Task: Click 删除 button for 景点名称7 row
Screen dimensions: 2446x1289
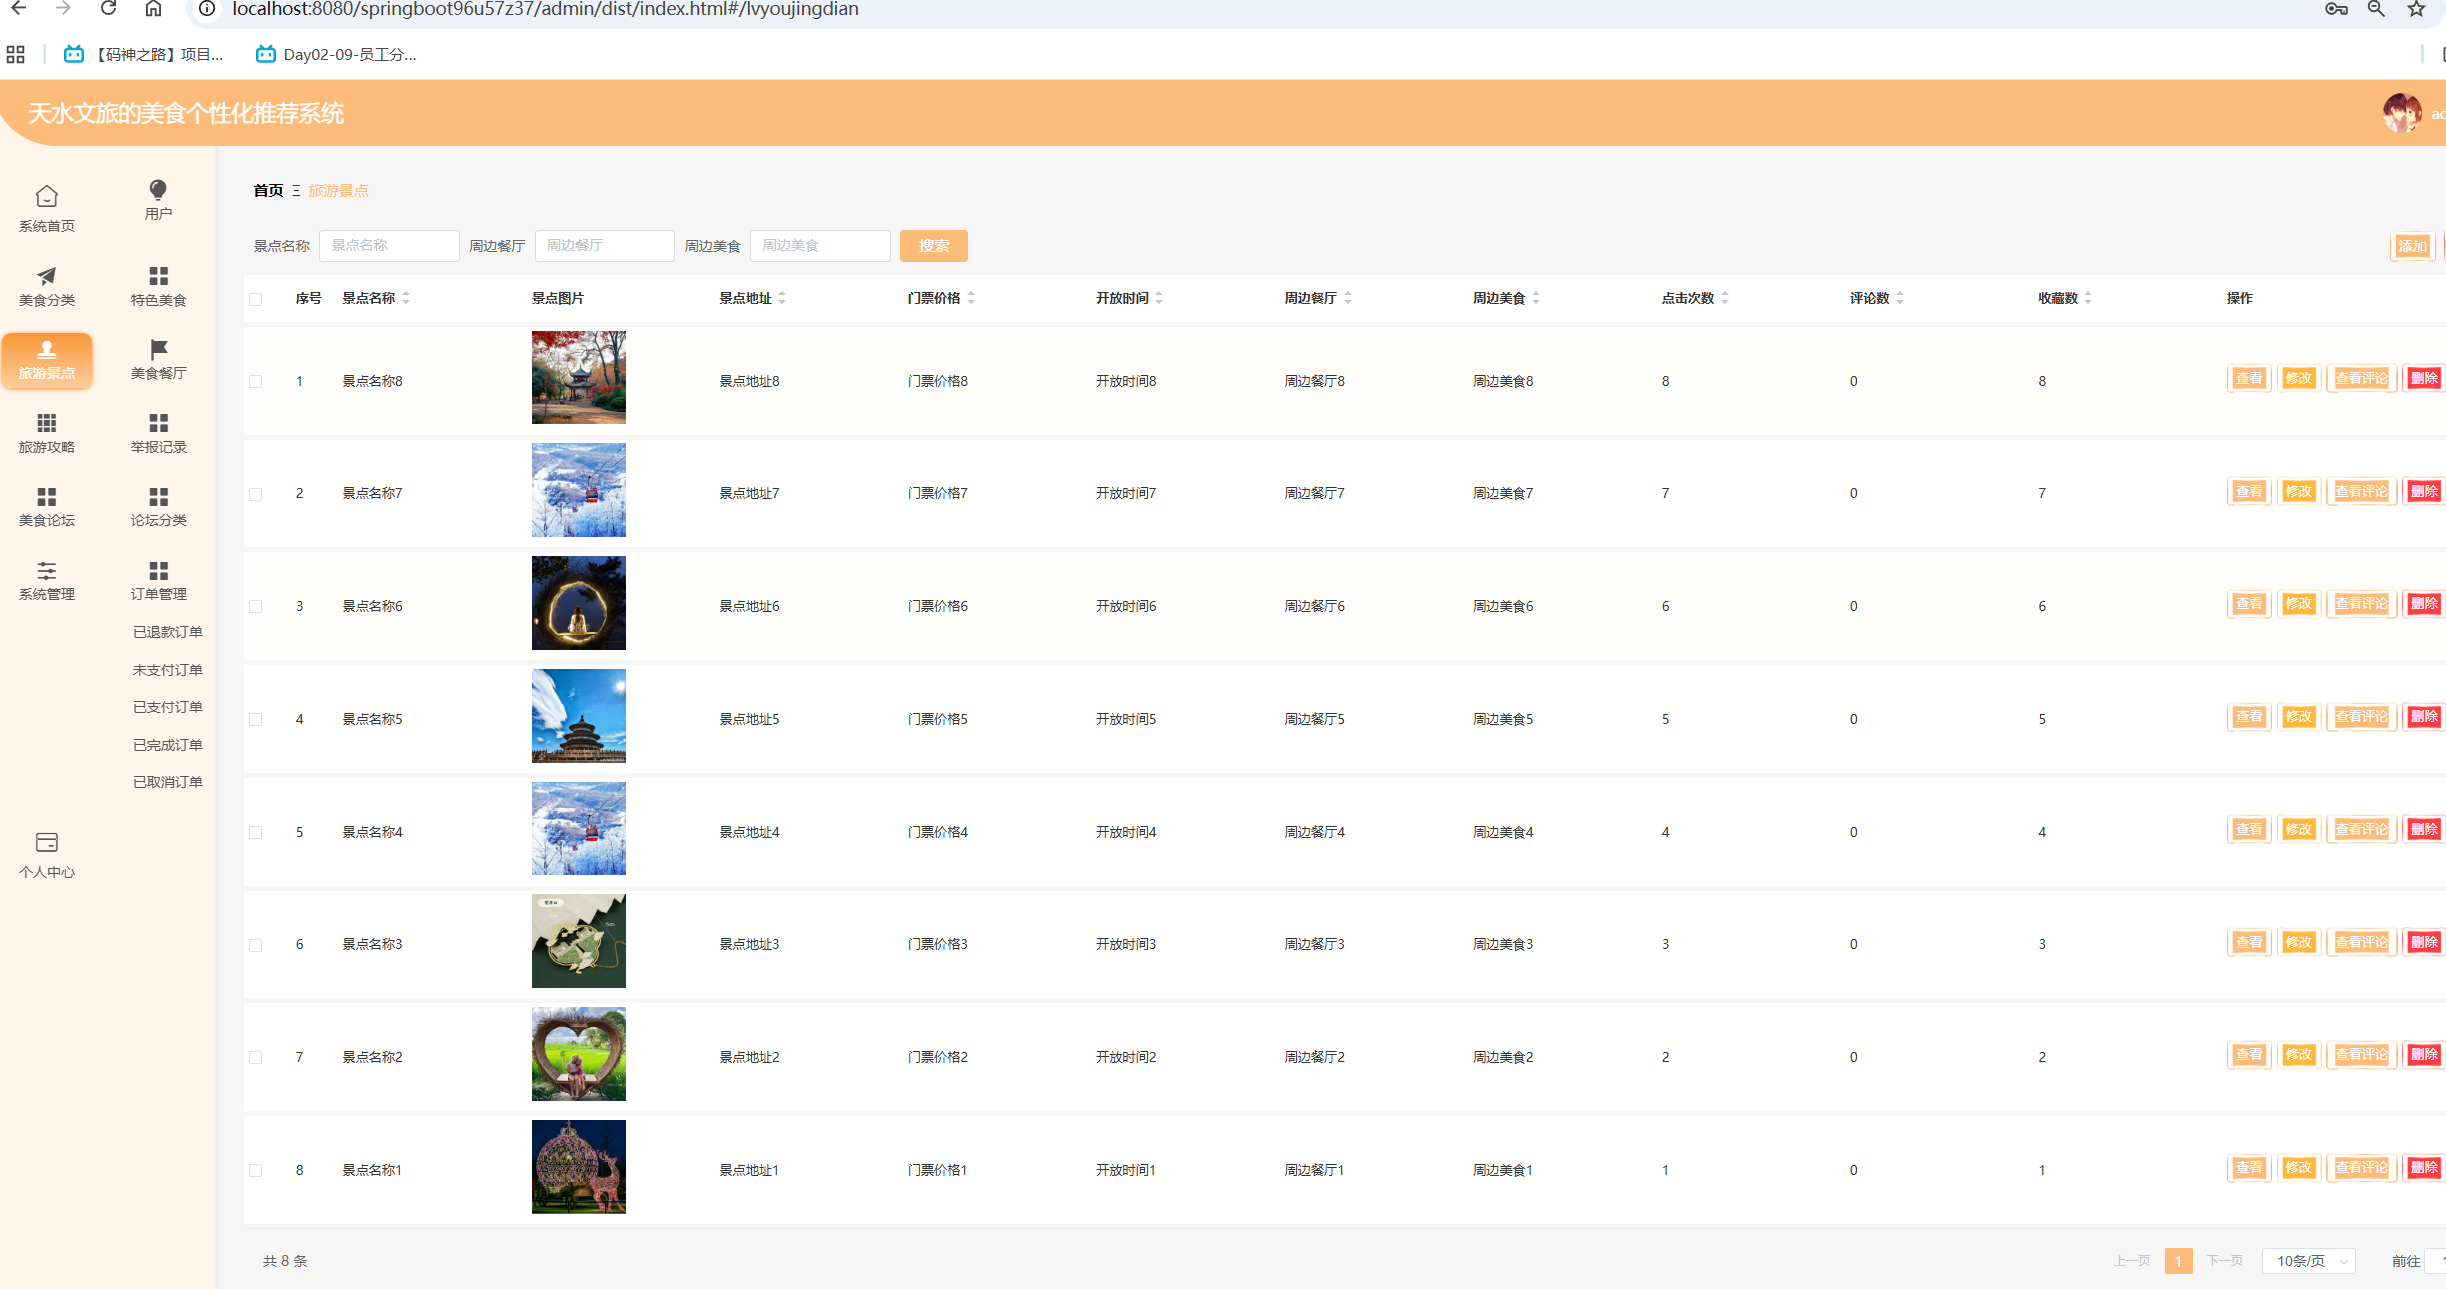Action: point(2423,491)
